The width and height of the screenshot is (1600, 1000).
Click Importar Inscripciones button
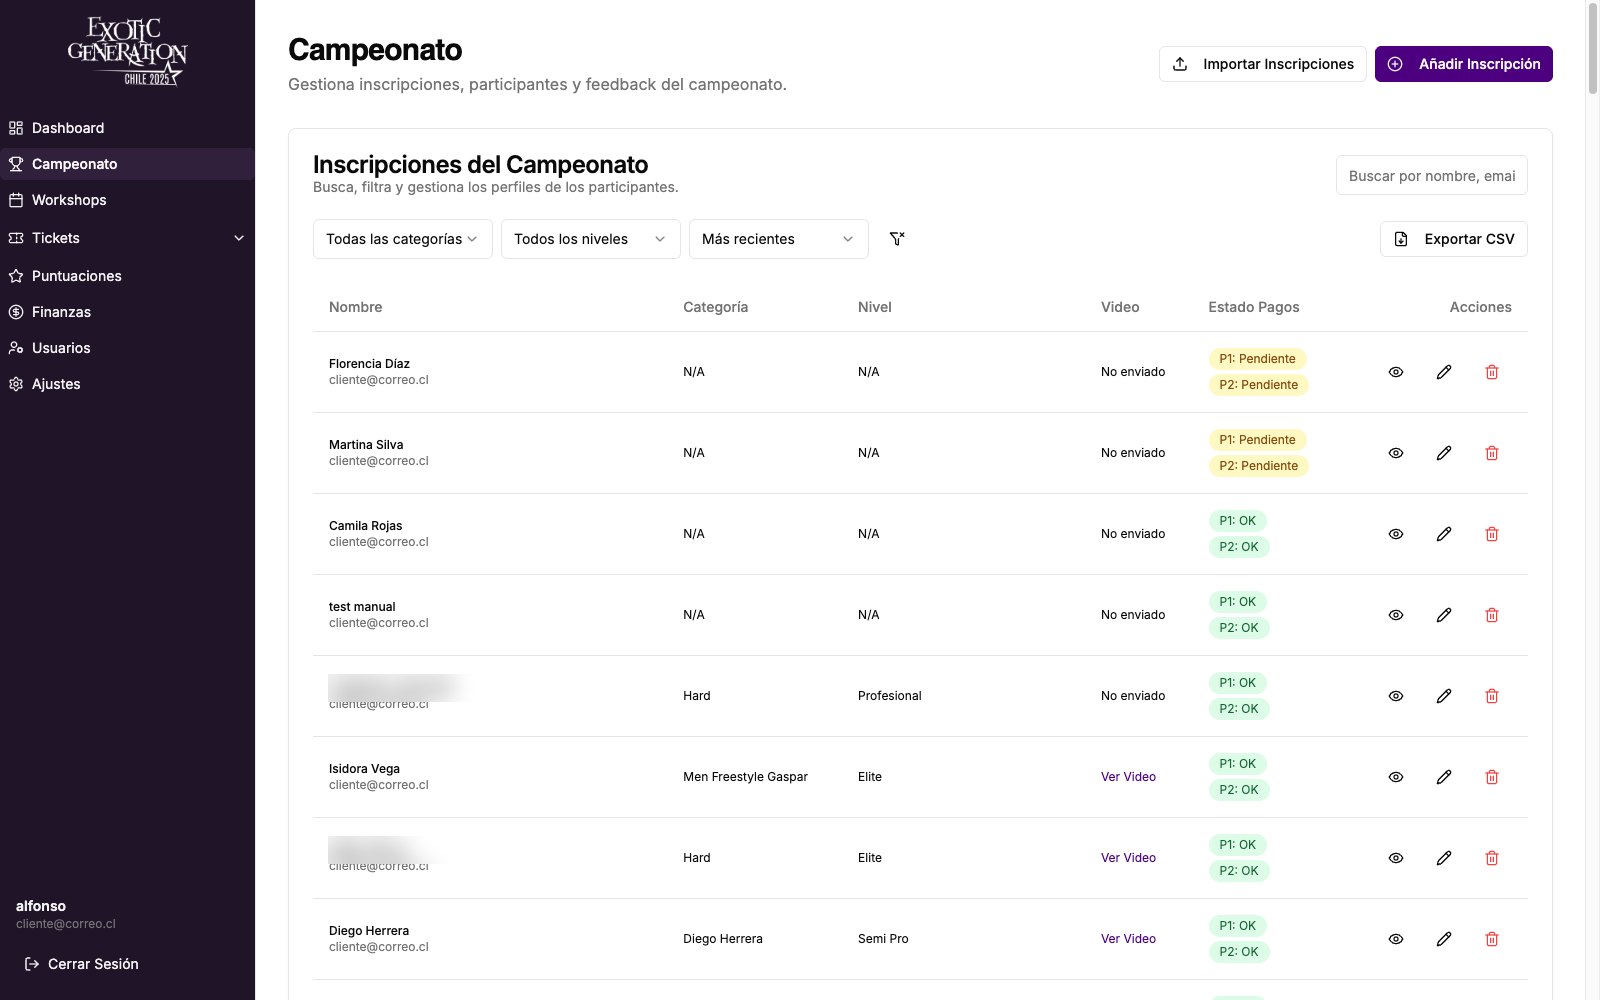[1263, 64]
